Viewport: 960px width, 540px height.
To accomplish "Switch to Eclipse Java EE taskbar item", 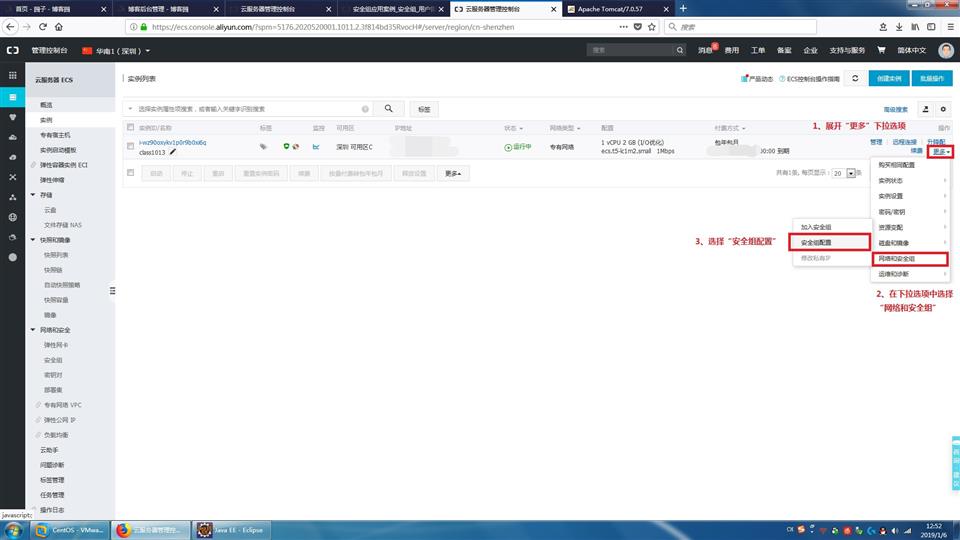I will click(231, 530).
